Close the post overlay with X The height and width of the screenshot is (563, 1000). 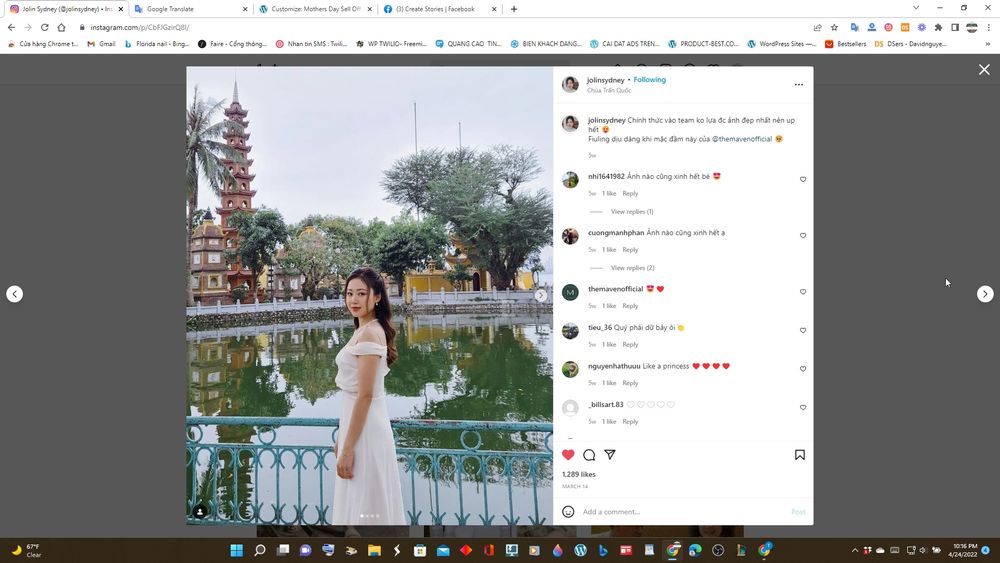[984, 69]
